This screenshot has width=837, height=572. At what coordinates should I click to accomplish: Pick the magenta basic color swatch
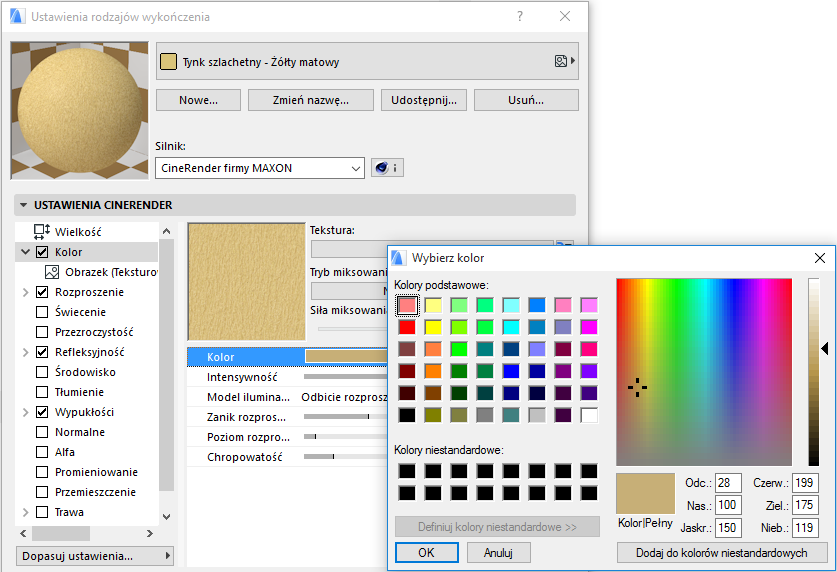(589, 327)
